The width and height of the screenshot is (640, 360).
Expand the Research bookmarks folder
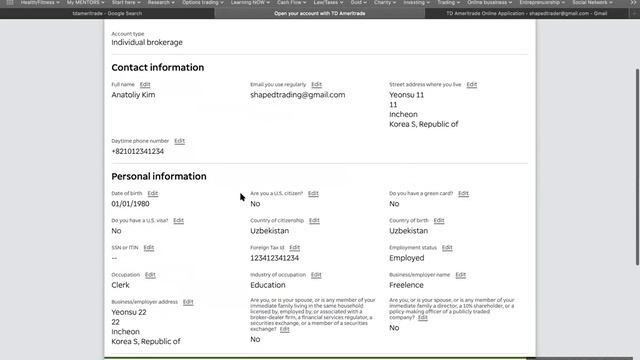coord(161,2)
